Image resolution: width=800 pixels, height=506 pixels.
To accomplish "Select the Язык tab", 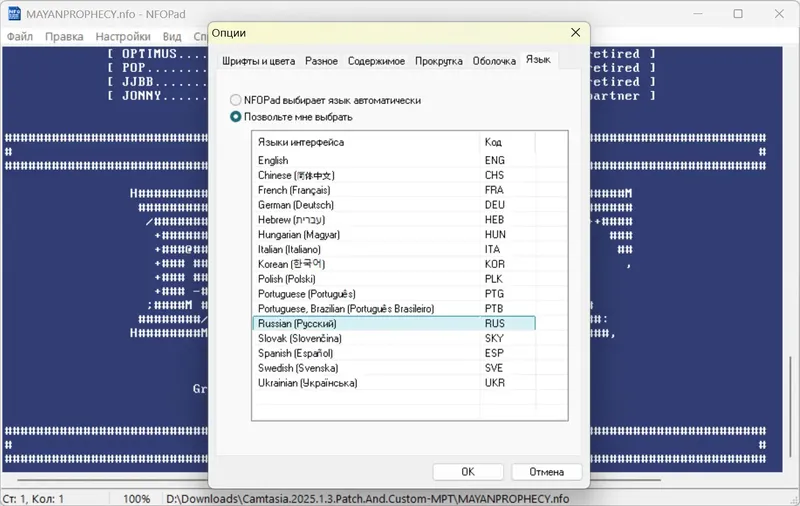I will 538,60.
